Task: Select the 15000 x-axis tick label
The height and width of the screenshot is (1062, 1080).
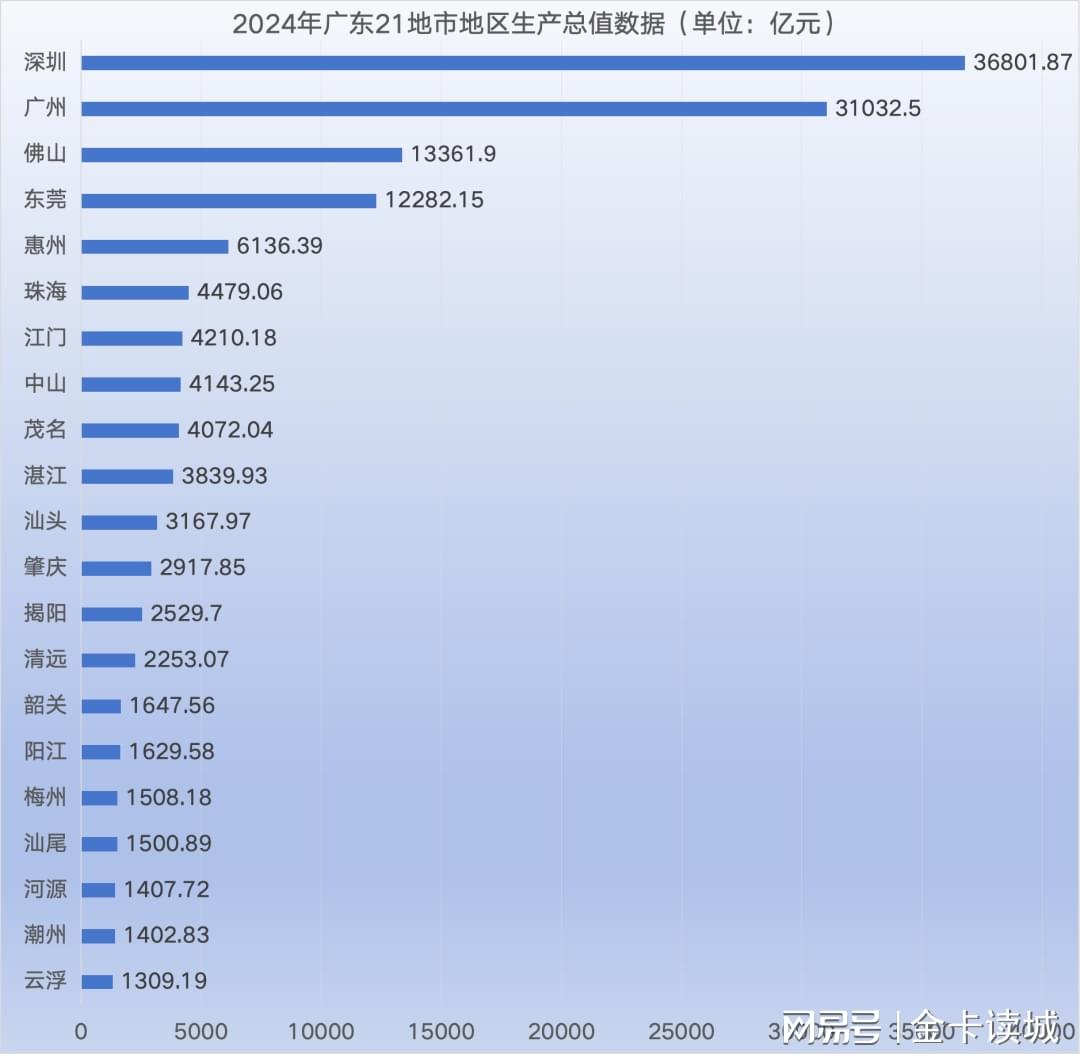Action: coord(441,1032)
